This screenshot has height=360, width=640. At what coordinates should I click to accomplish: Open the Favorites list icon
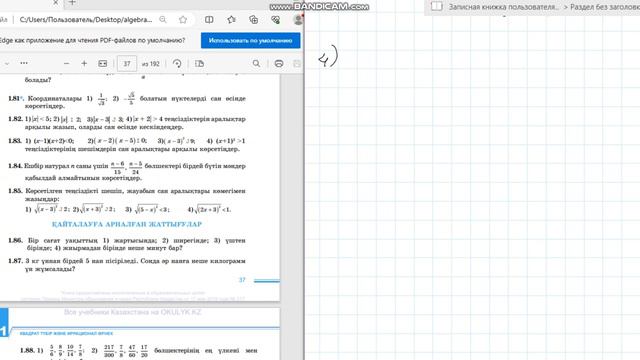231,20
